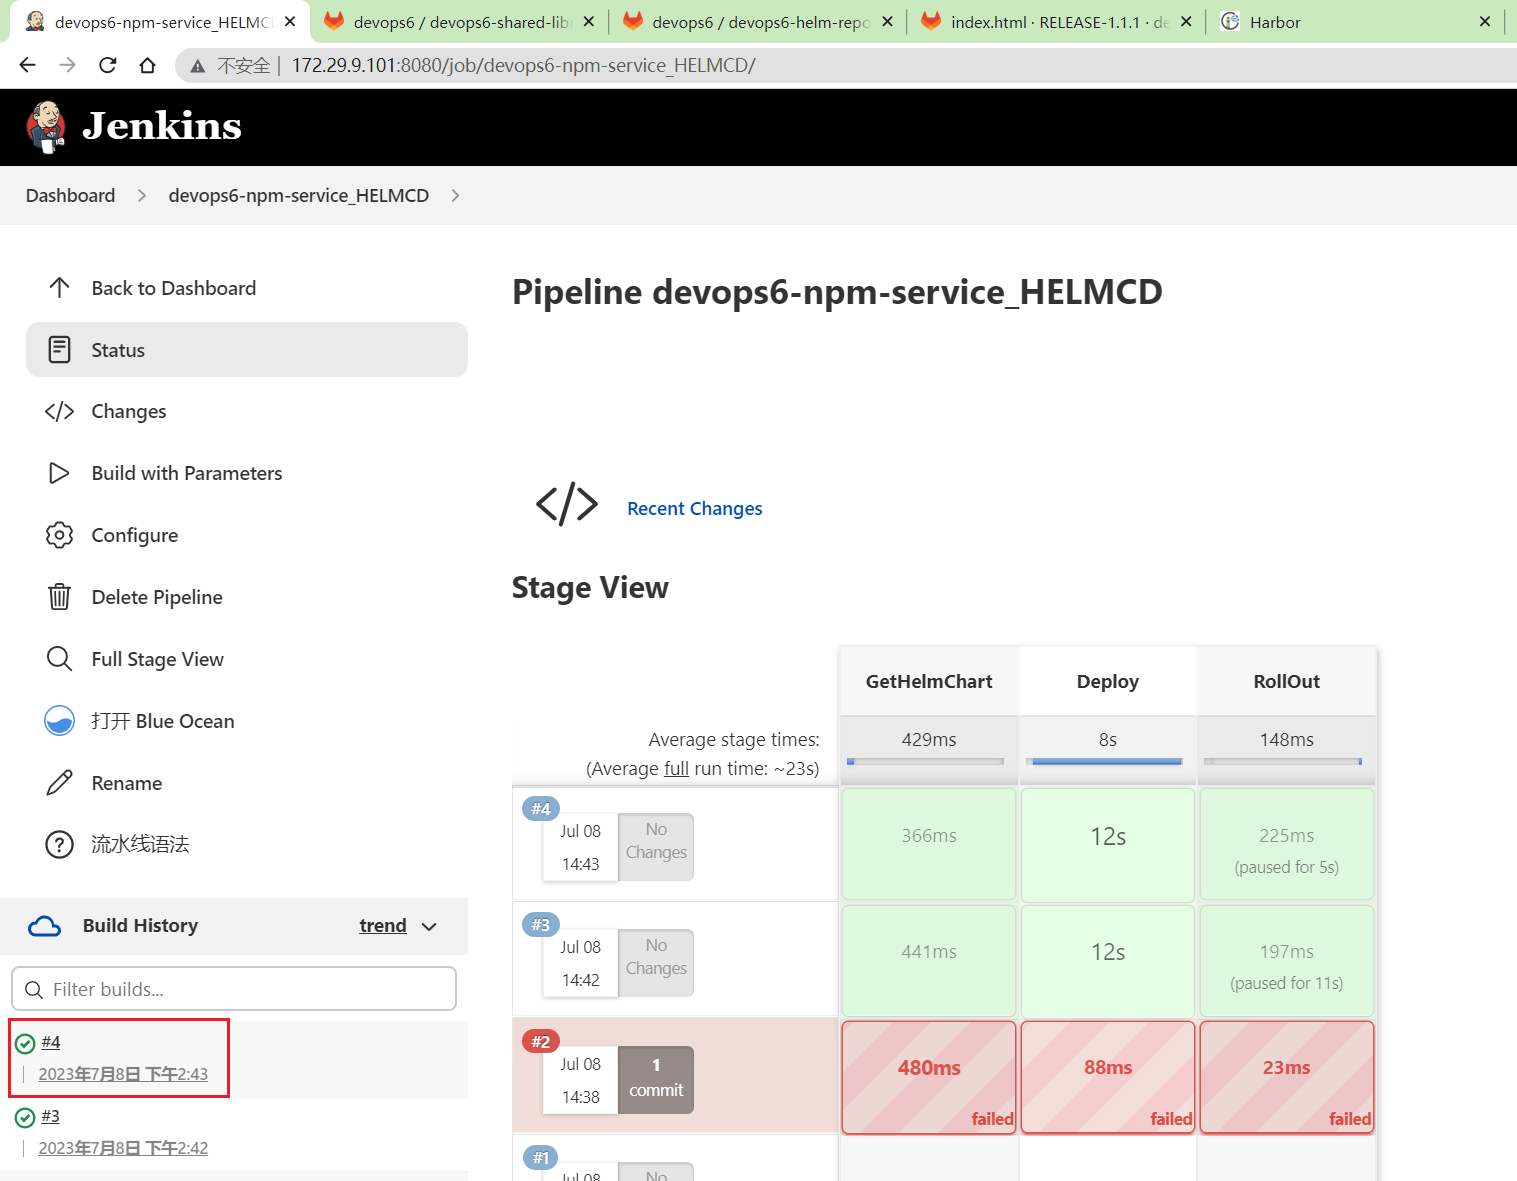Expand breadcrumb chevron after devops6-npm-service_HELMCD
This screenshot has width=1517, height=1181.
click(x=455, y=196)
